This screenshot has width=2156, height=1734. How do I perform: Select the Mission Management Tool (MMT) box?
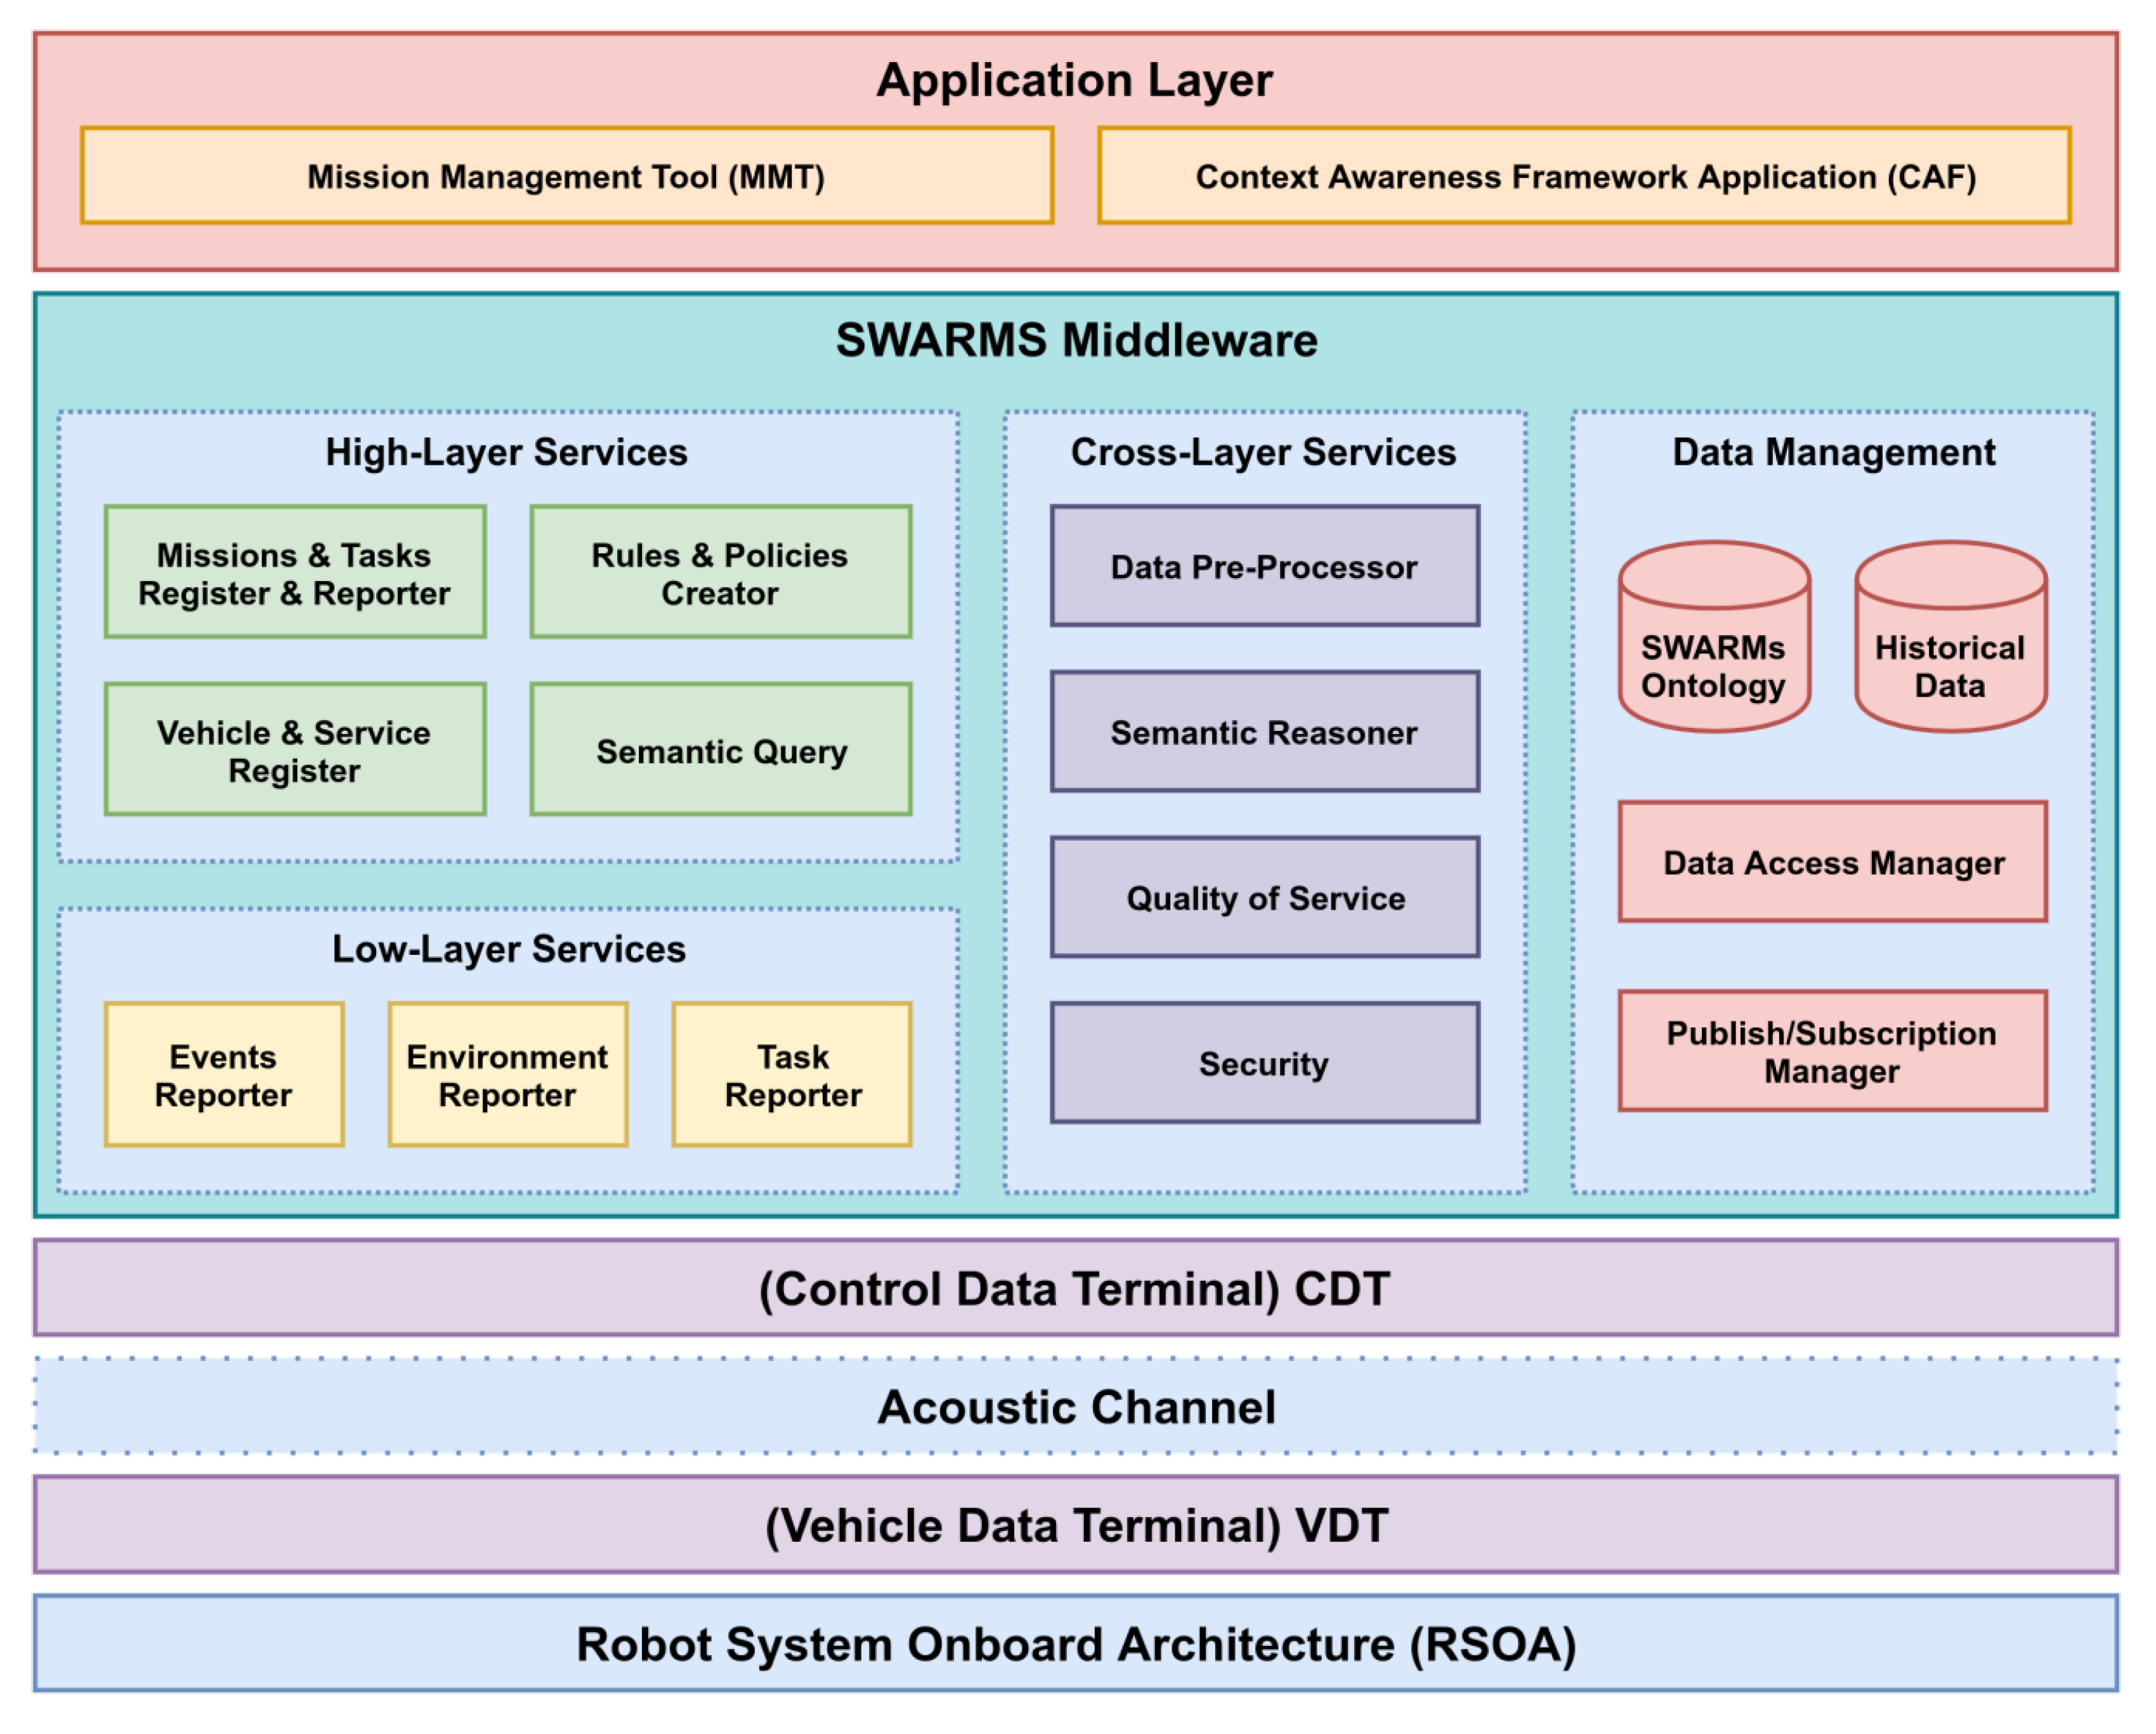tap(566, 176)
